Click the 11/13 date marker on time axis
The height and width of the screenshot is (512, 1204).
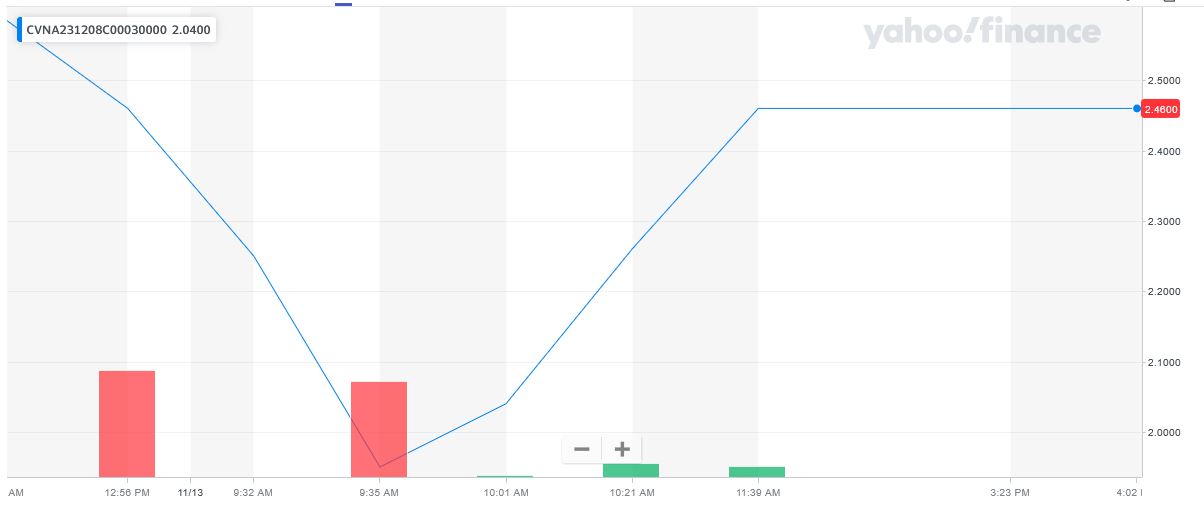point(190,492)
